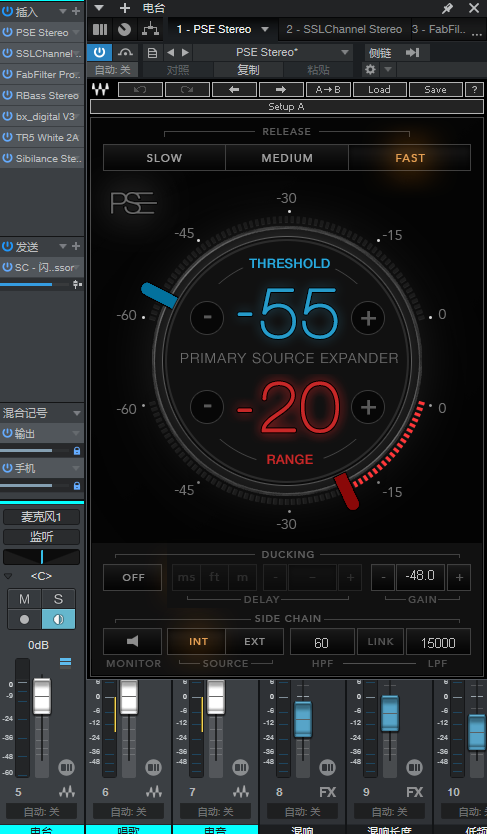Select MEDIUM release mode

pyautogui.click(x=287, y=158)
